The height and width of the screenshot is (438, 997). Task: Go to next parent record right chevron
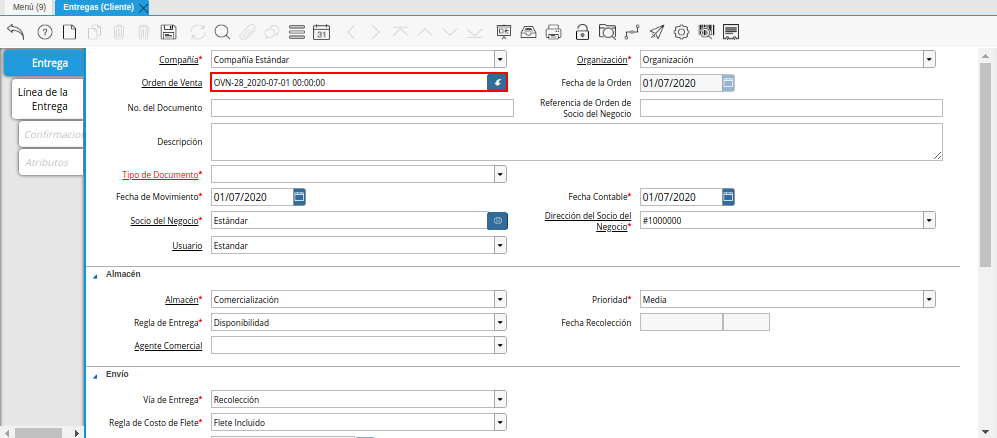click(x=375, y=32)
